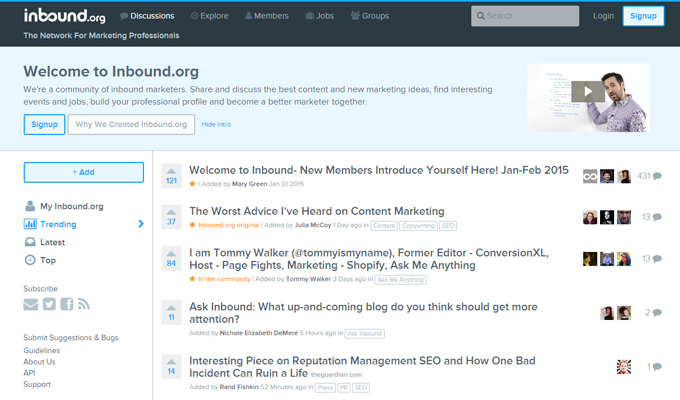Click the commenter avatar on Reputation post
Image resolution: width=680 pixels, height=400 pixels.
[x=624, y=367]
